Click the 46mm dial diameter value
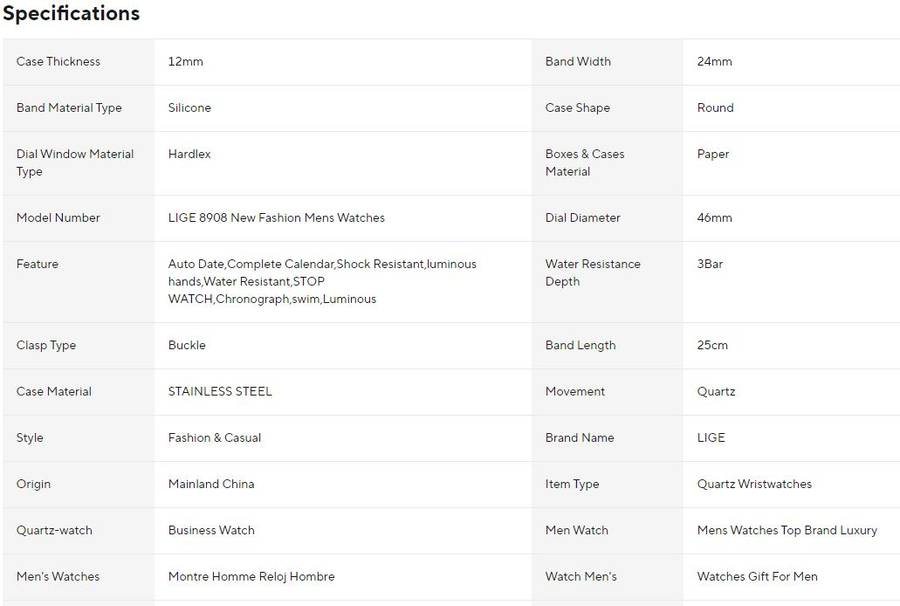Screen dimensions: 900x606 coord(714,218)
